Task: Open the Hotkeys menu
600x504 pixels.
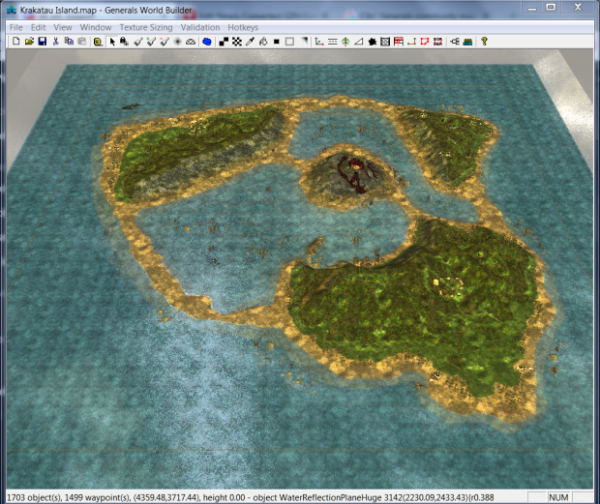Action: [x=243, y=28]
